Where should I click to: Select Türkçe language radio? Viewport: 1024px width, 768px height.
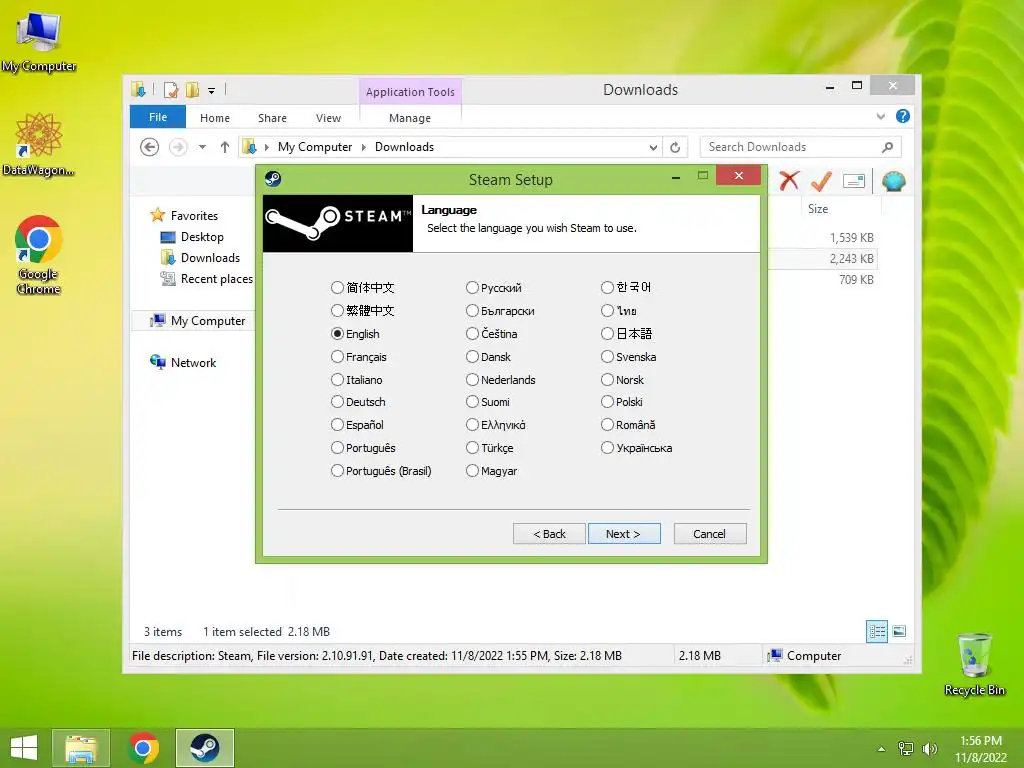pos(472,448)
